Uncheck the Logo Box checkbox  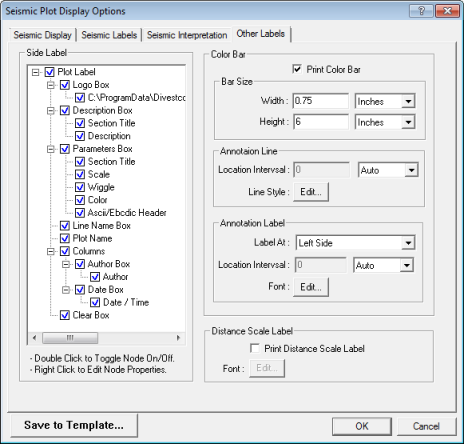point(65,85)
